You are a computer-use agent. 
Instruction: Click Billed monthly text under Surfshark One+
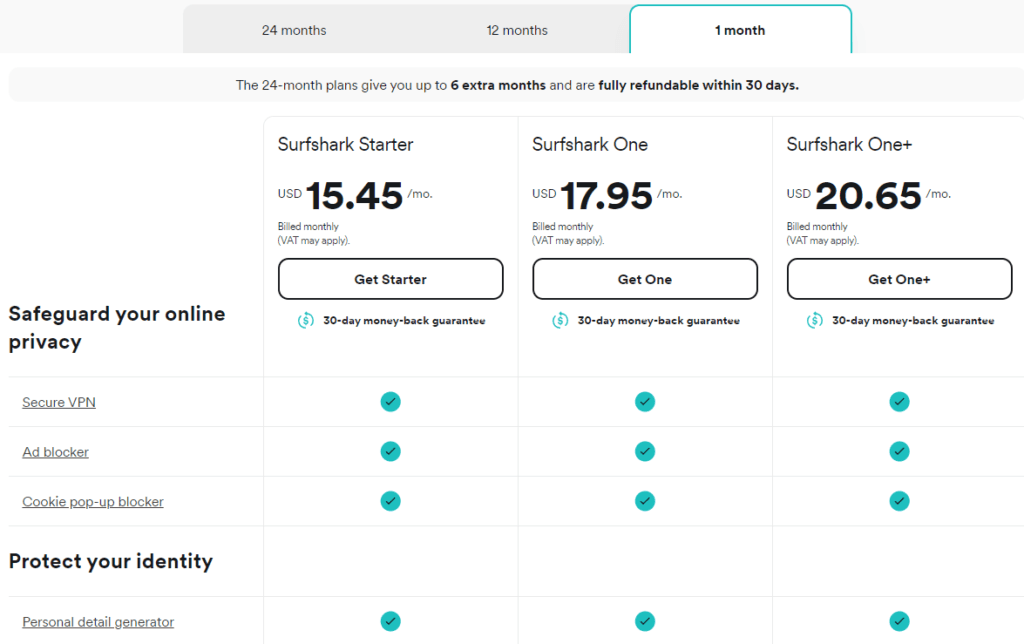click(x=817, y=227)
